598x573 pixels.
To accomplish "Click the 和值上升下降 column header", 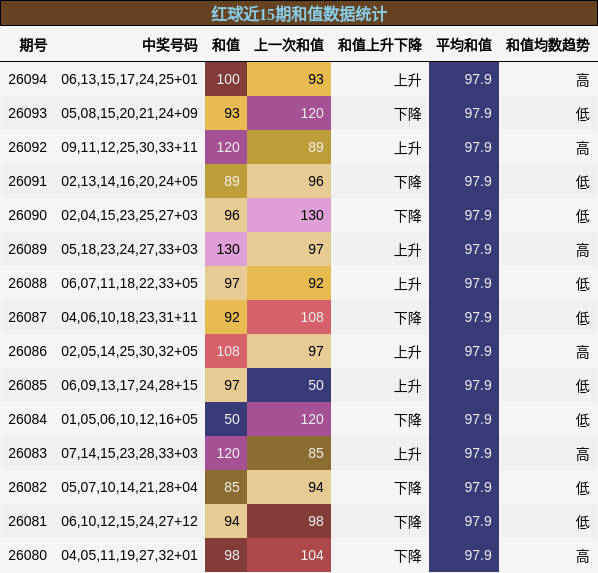I will (380, 45).
